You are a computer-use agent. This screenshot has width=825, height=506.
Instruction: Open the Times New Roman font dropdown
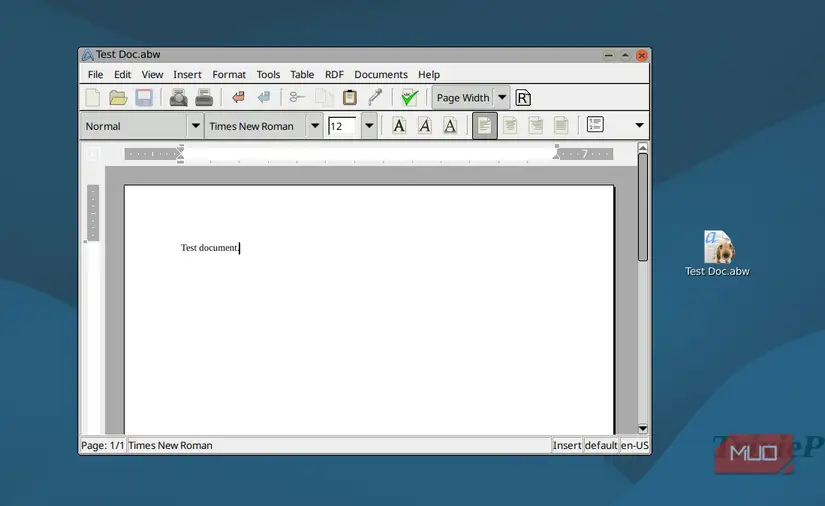pos(315,126)
